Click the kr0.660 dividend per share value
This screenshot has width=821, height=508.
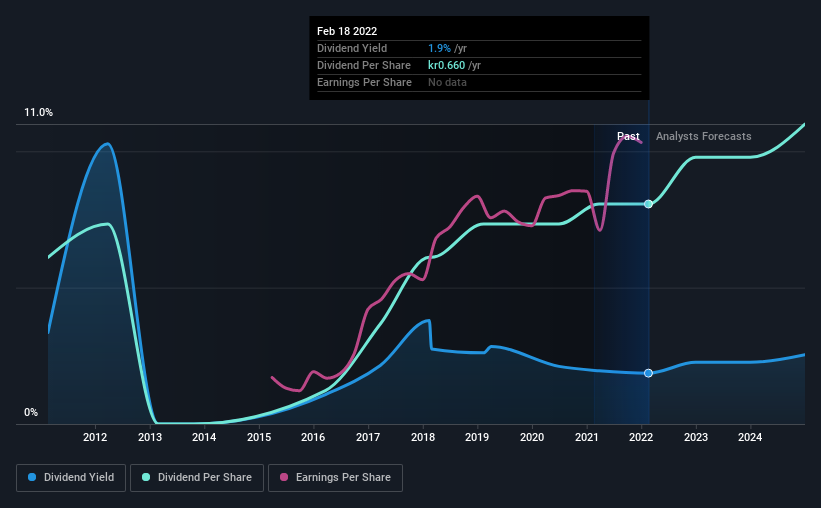click(446, 65)
